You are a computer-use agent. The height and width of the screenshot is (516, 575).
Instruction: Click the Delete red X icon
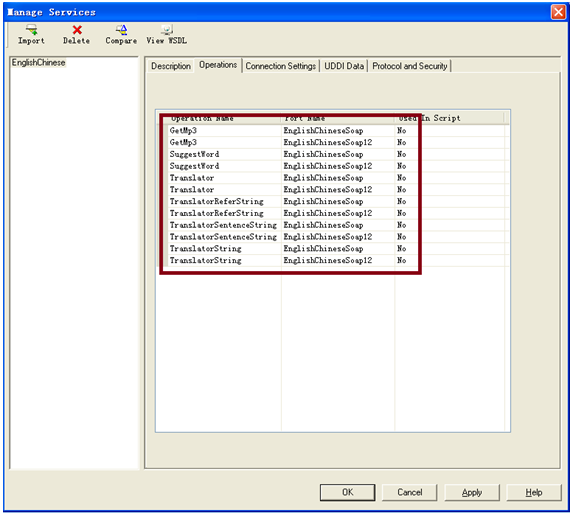click(x=77, y=30)
